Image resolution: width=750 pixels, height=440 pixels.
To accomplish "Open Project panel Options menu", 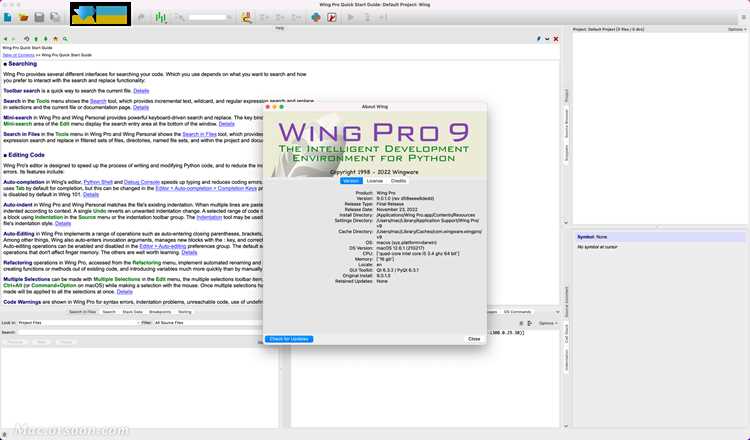I will [x=737, y=30].
